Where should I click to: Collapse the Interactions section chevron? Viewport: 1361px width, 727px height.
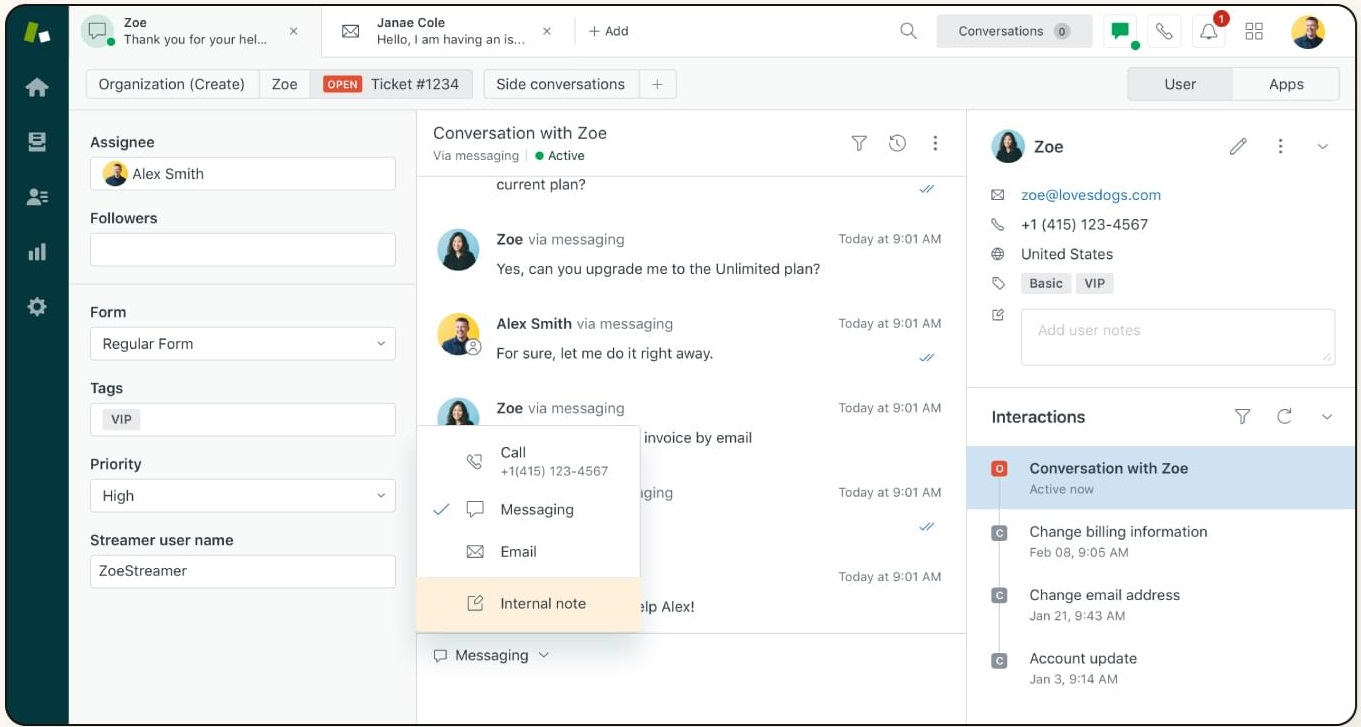click(x=1327, y=416)
